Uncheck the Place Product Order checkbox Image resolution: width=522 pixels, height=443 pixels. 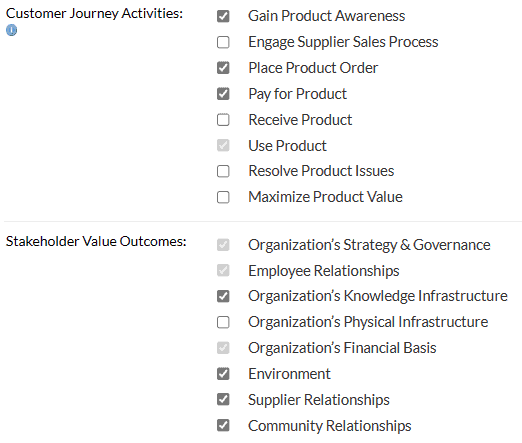(223, 68)
